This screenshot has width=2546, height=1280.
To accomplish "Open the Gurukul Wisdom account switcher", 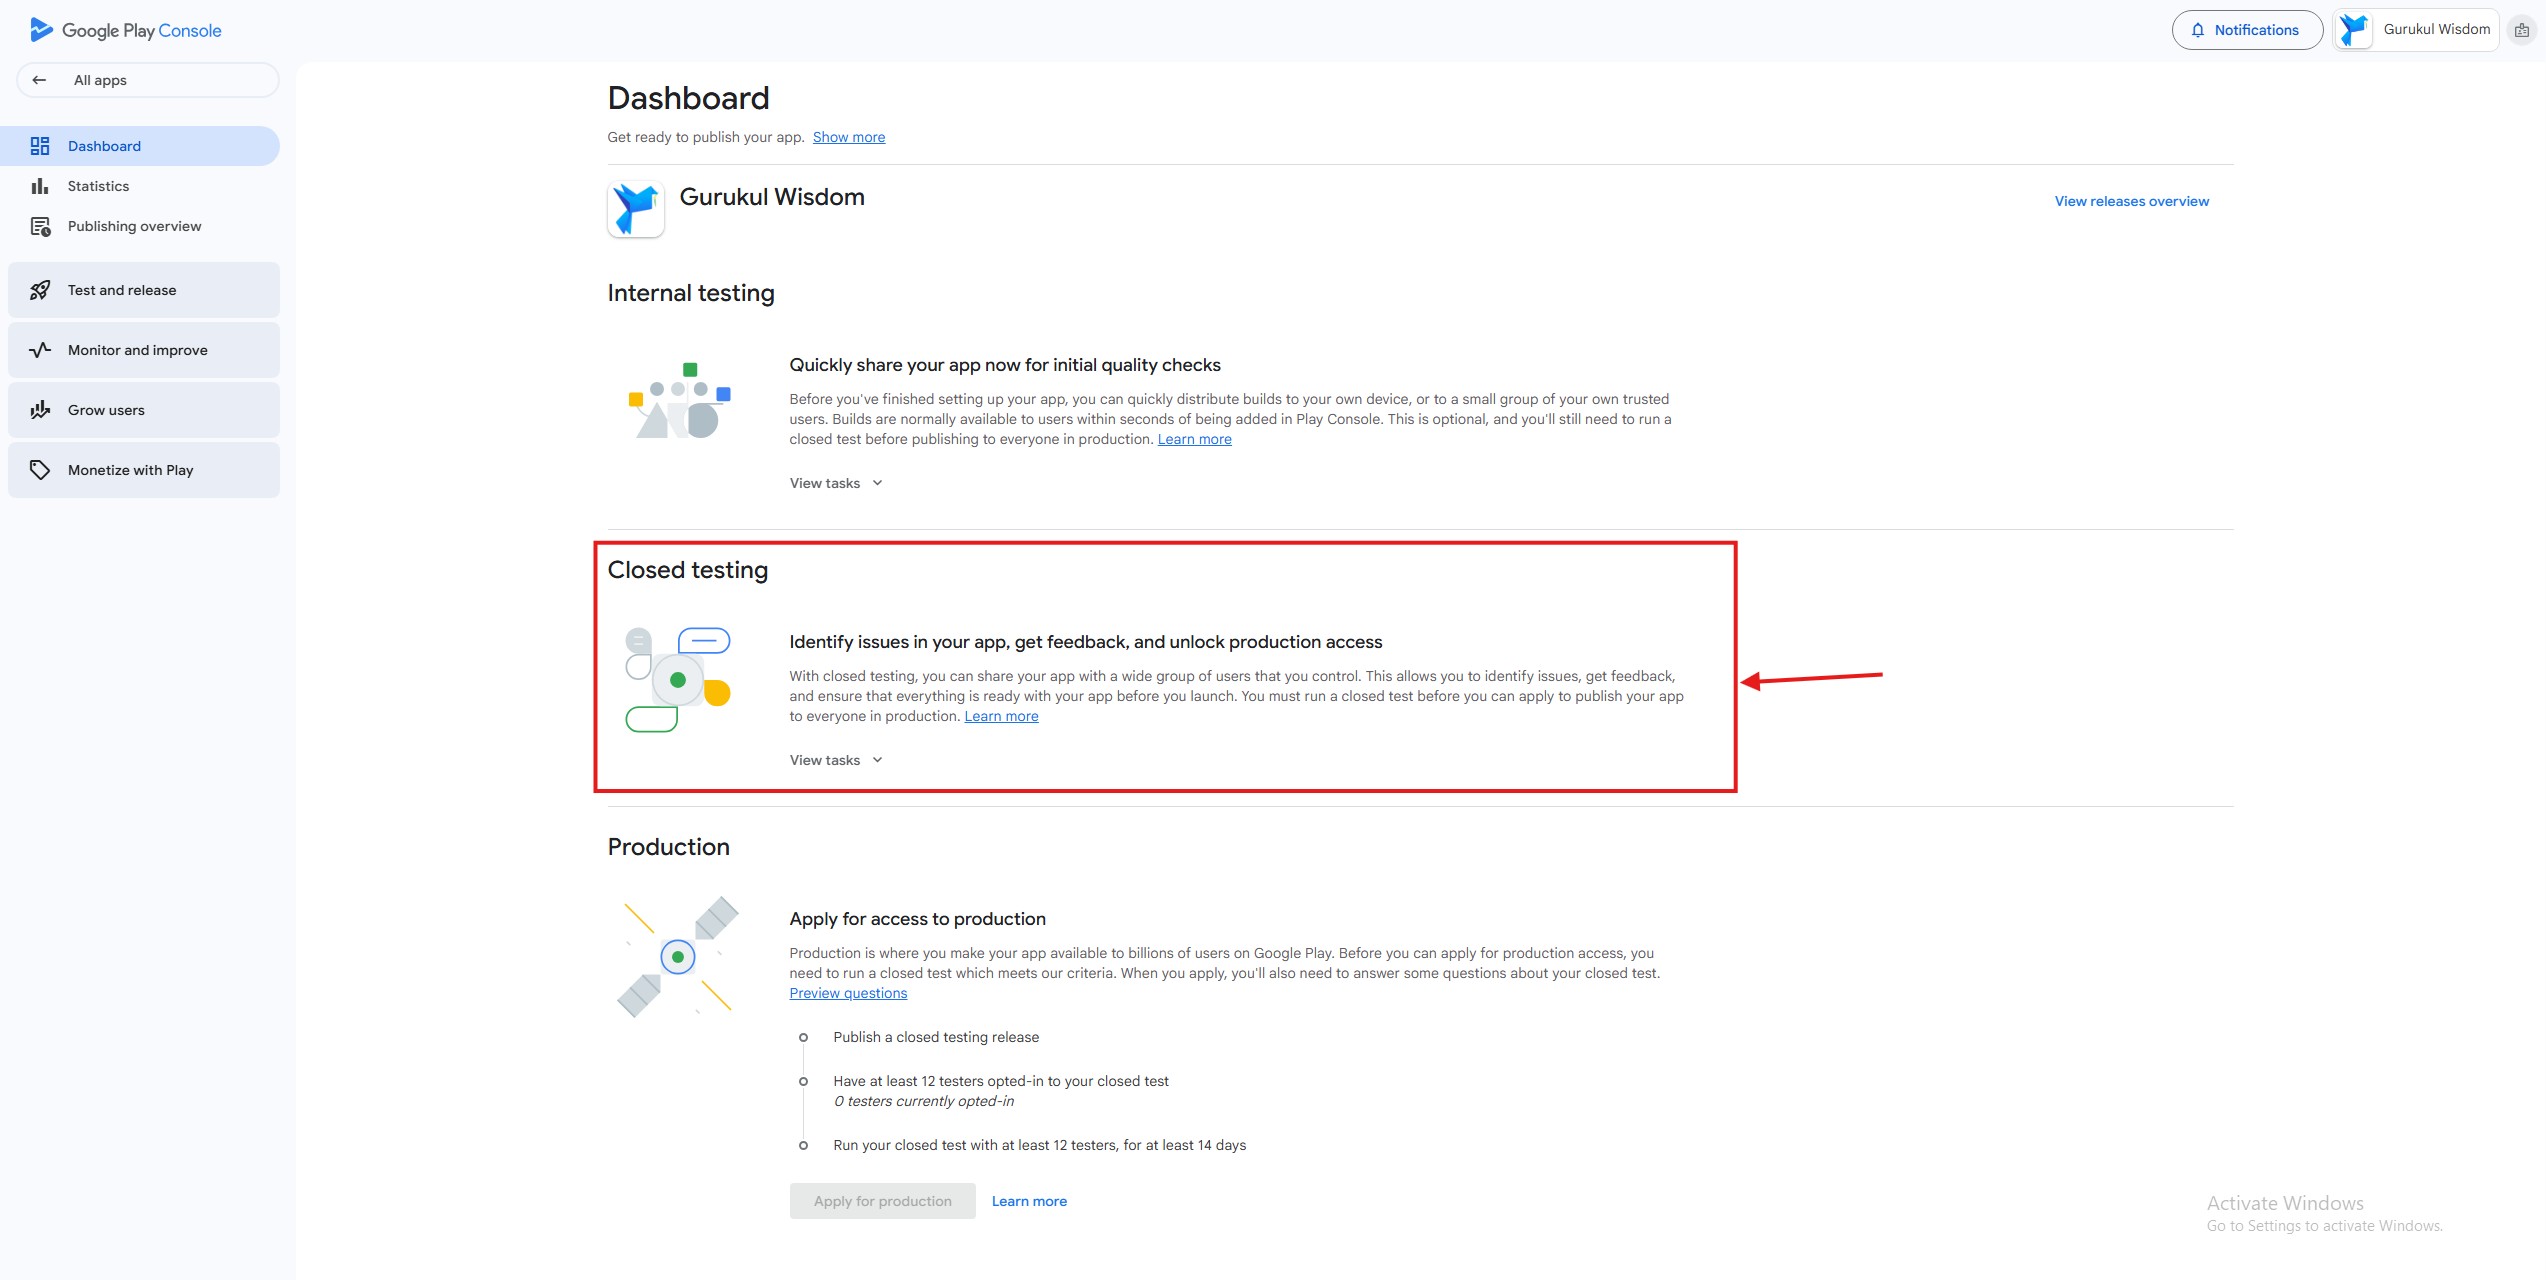I will (2415, 30).
